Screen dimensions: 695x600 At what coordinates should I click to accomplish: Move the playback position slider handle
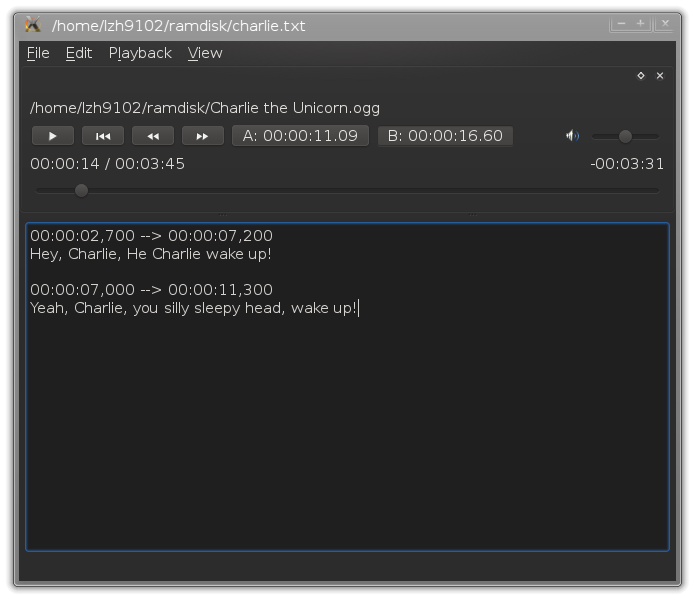click(81, 191)
